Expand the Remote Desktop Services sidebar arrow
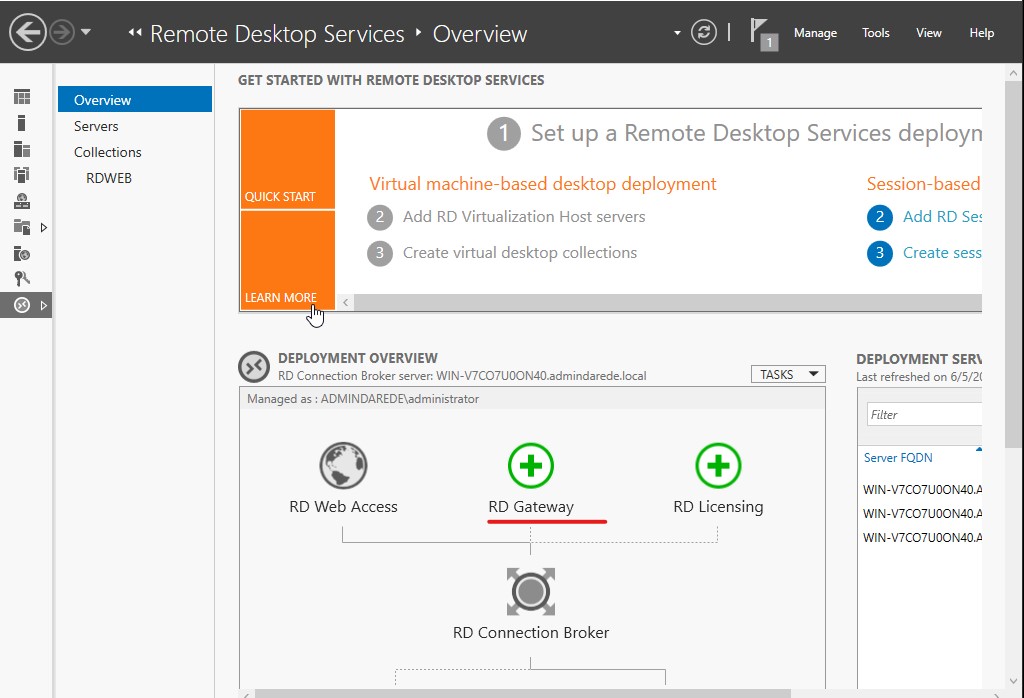Screen dimensions: 1024x698 (44, 306)
